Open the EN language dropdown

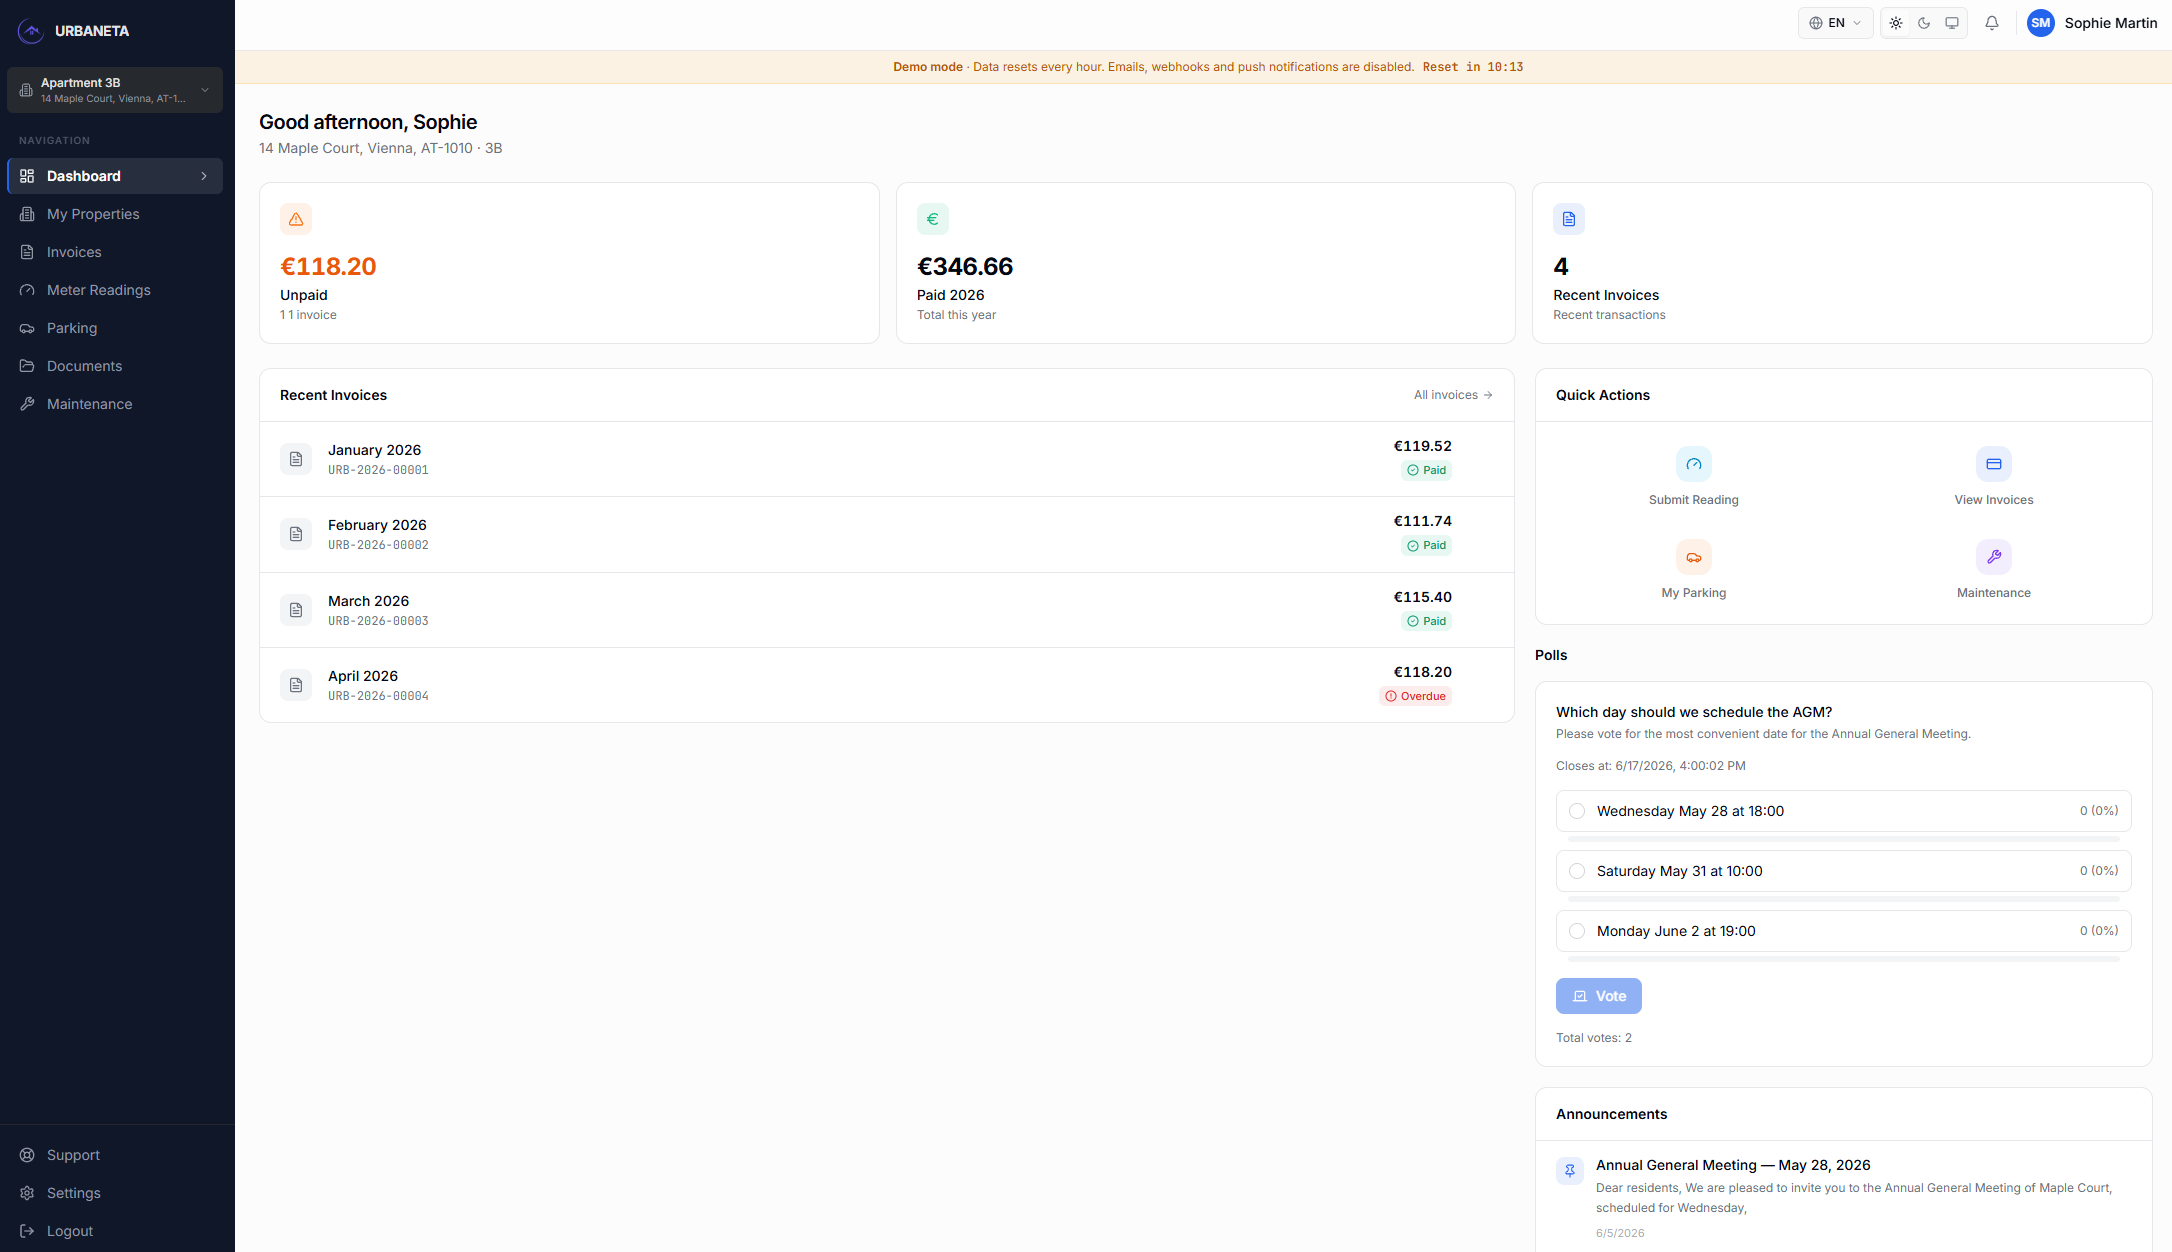point(1835,23)
